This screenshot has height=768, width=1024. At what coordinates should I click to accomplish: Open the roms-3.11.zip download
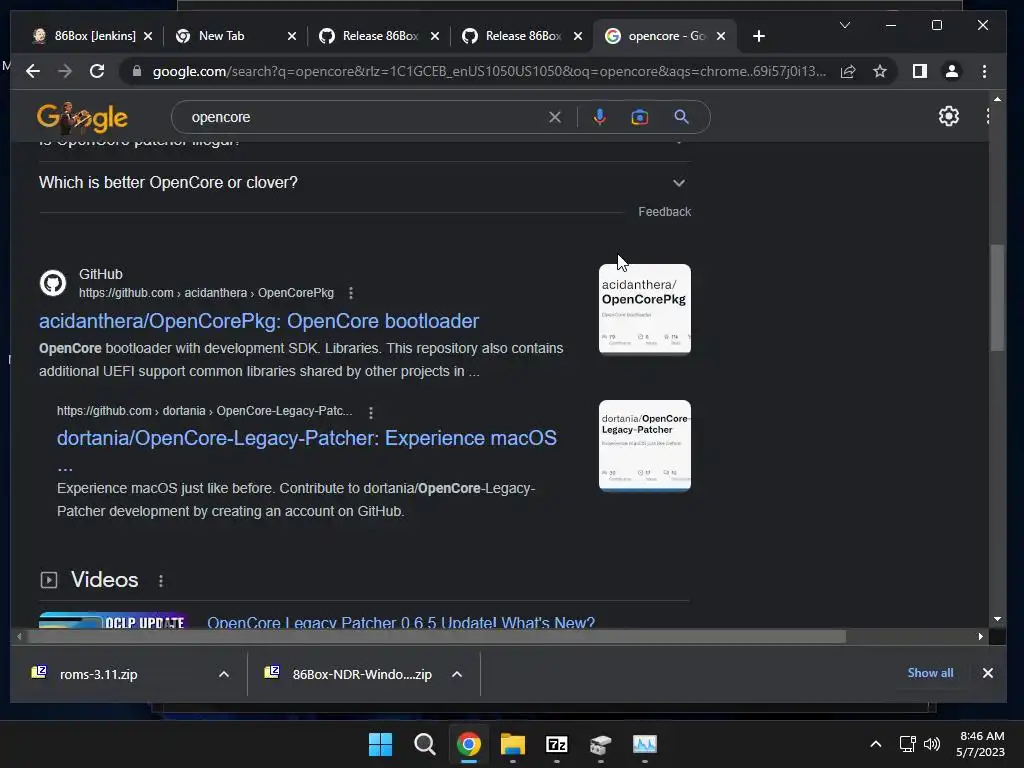[x=98, y=674]
